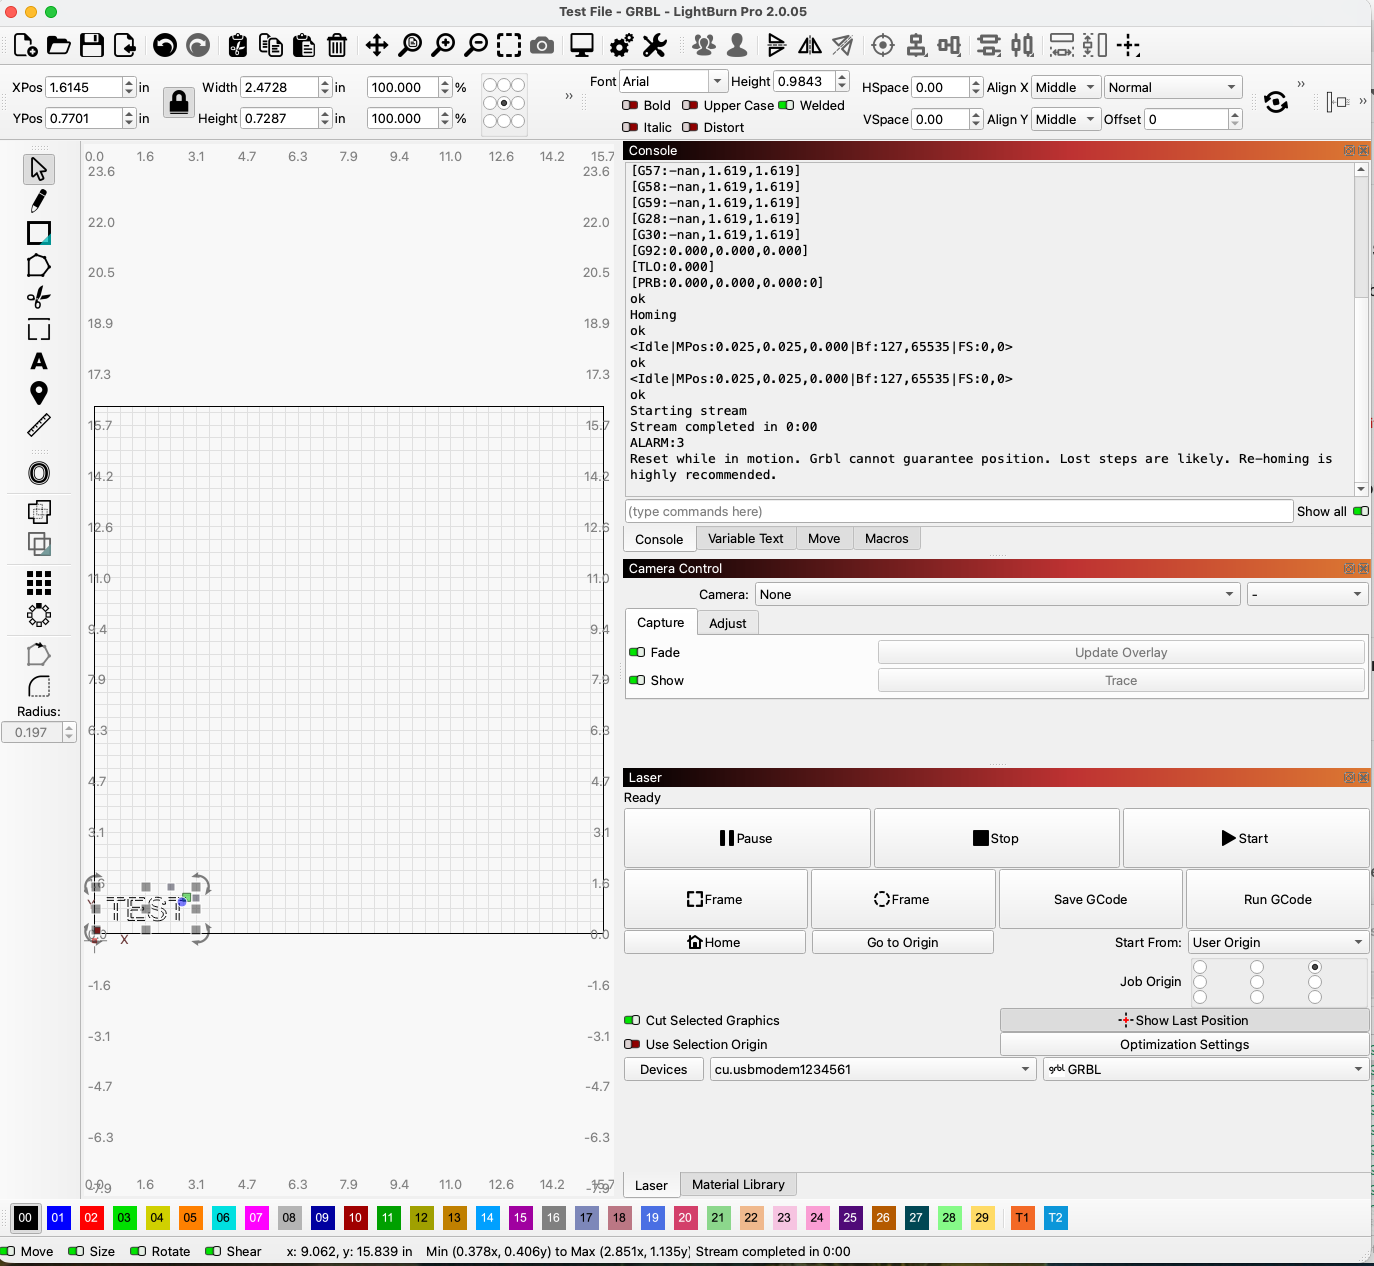
Task: Select the Create Text tool
Action: (x=39, y=362)
